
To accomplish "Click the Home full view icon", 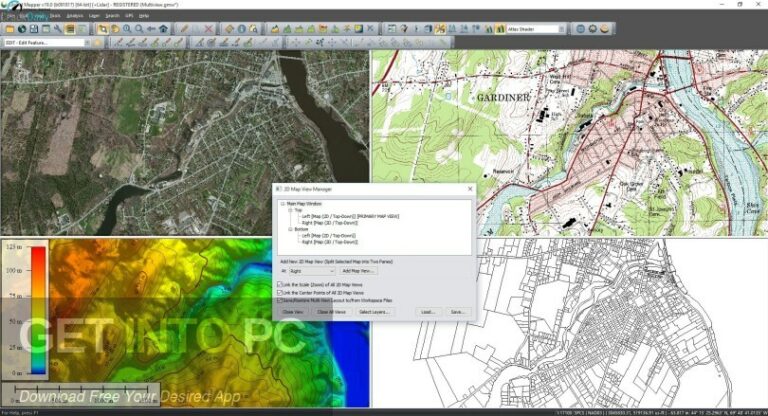I will click(x=163, y=29).
